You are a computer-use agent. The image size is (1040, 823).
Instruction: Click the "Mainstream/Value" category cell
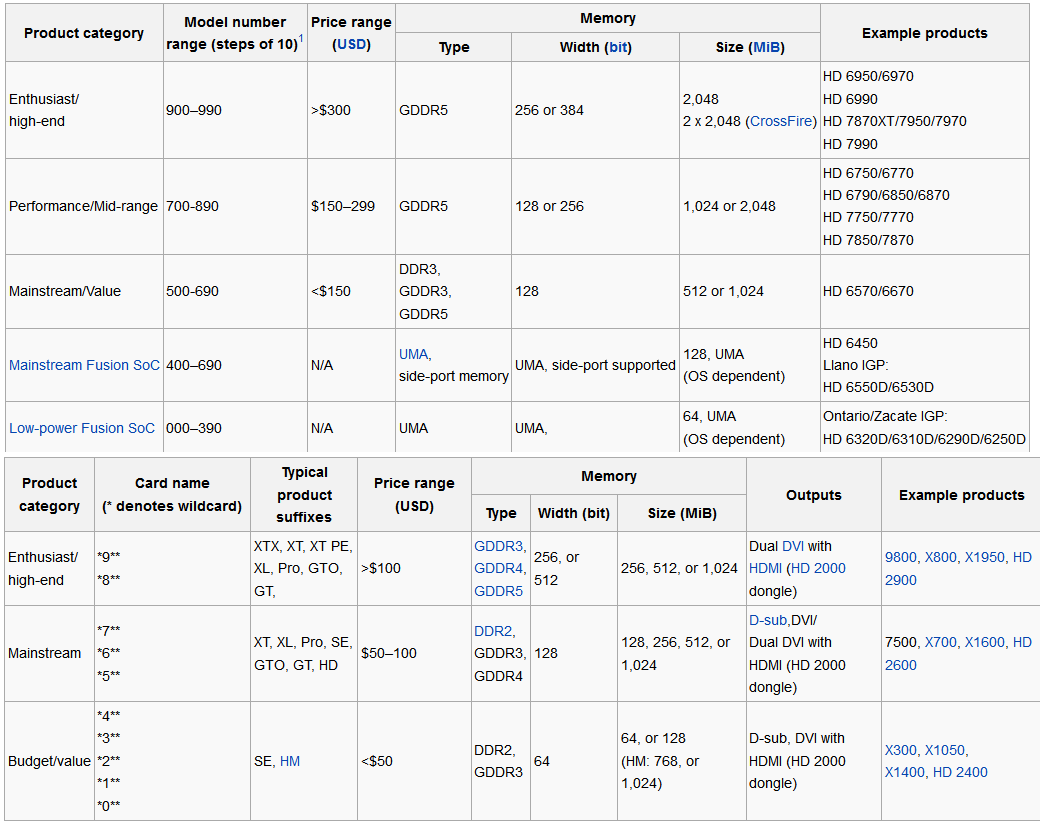click(84, 291)
